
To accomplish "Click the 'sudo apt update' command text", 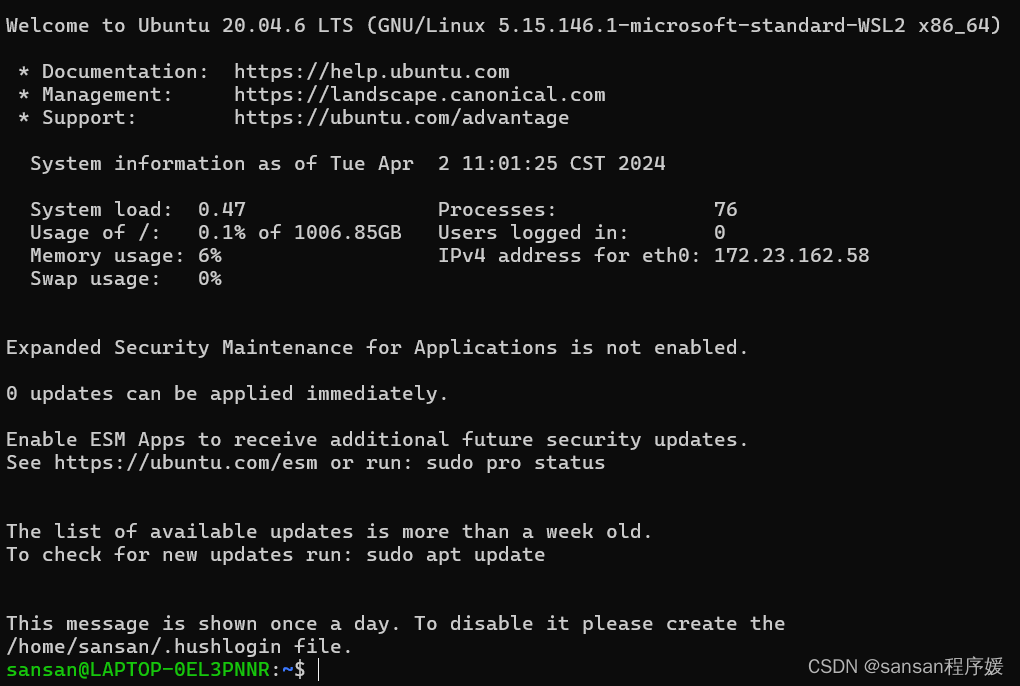I will 455,555.
